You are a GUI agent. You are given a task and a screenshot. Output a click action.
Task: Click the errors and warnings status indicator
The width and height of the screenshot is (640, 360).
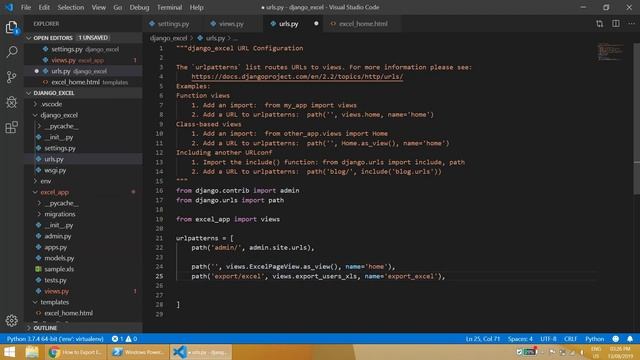[124, 339]
